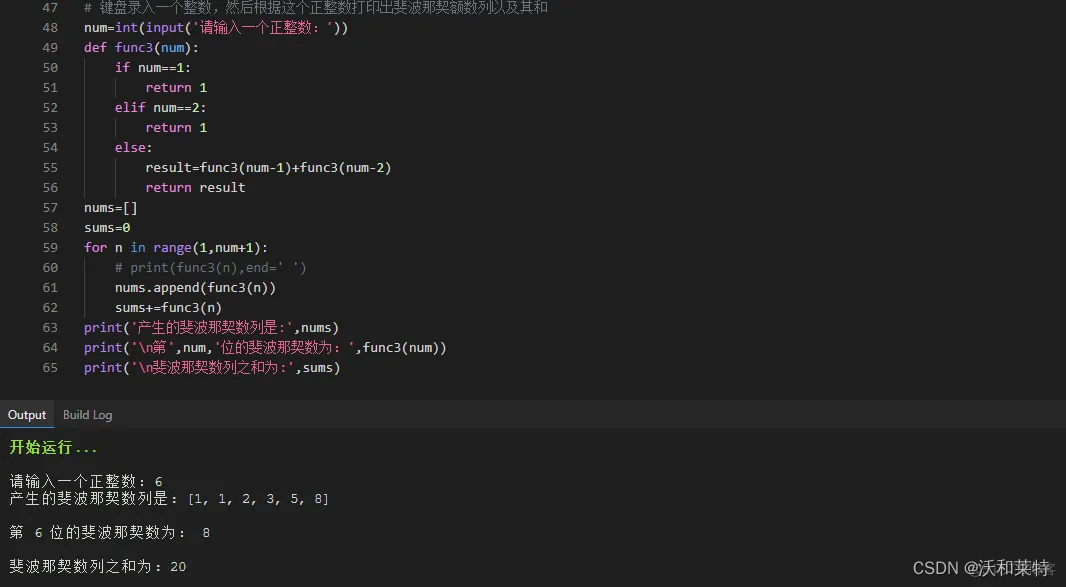Click the 'sums=0' assignment line
The height and width of the screenshot is (587, 1066).
tap(107, 227)
